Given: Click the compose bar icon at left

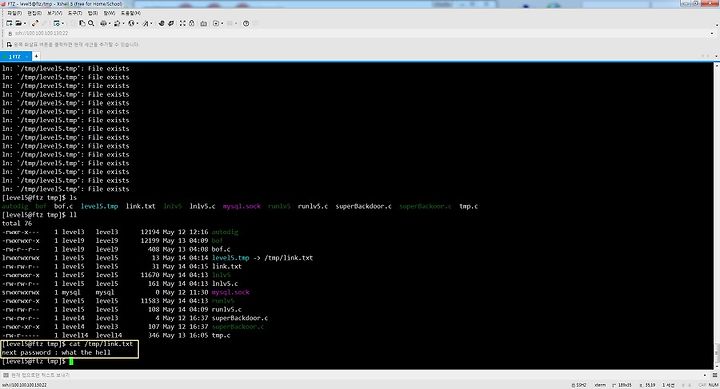Looking at the screenshot, I should [6, 375].
